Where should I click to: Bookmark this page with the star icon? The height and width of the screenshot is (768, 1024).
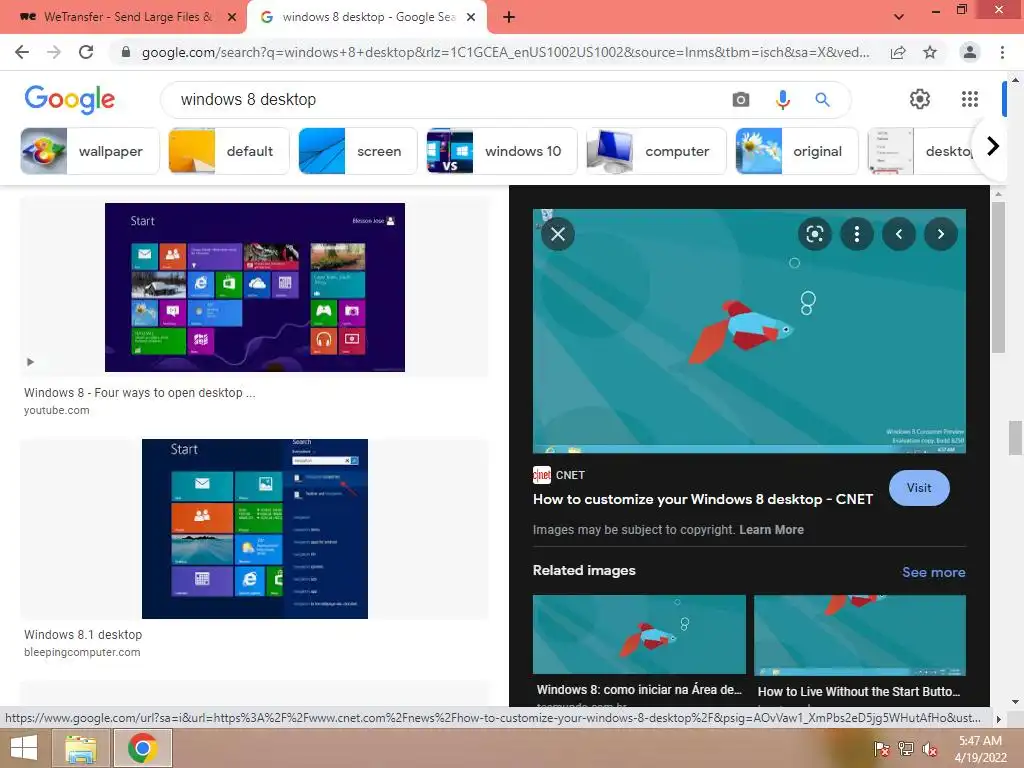(x=930, y=52)
